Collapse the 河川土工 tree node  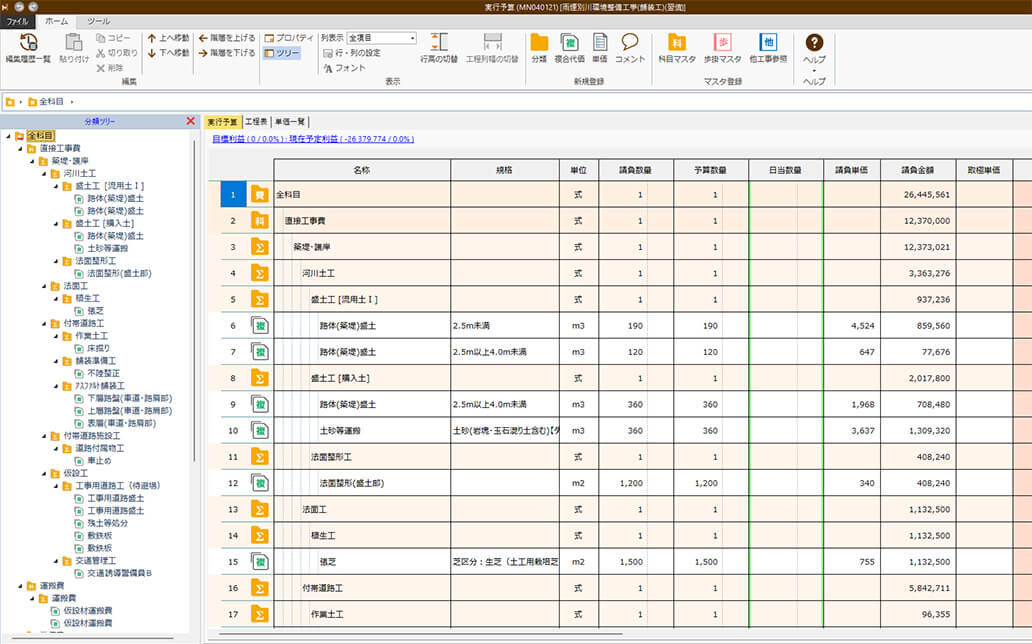click(43, 173)
